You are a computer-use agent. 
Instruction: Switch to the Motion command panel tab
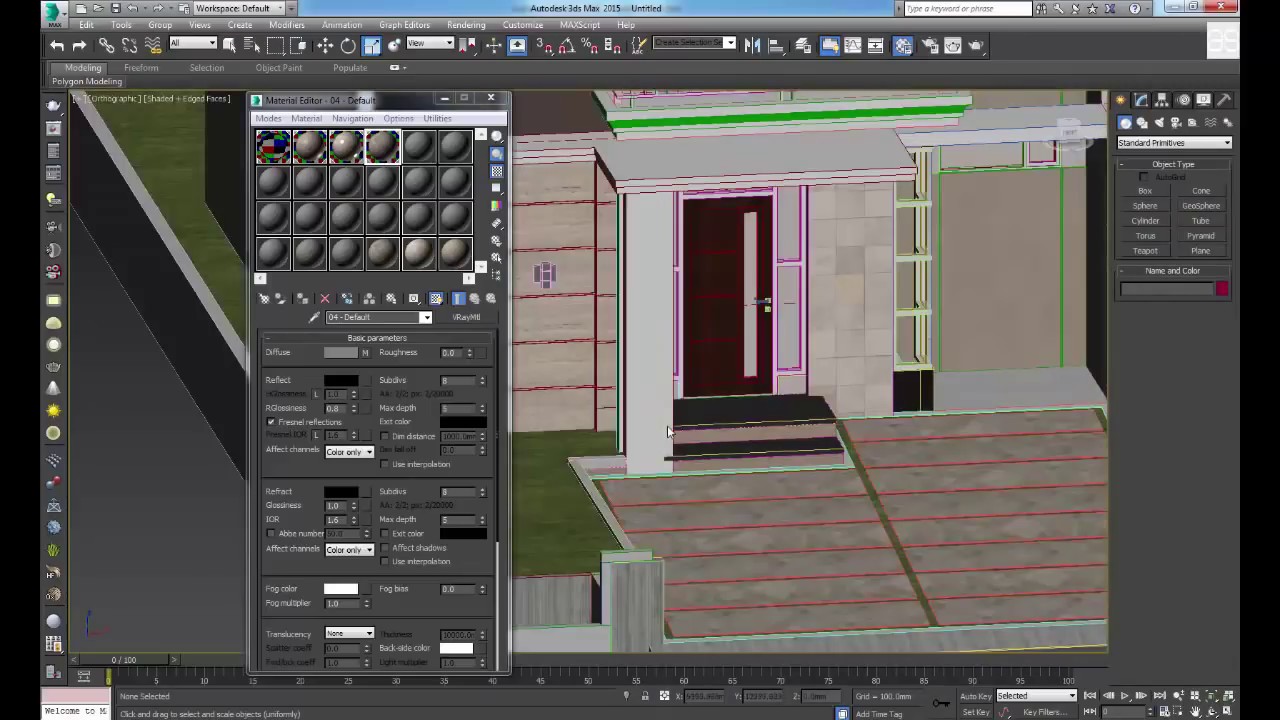coord(1184,100)
